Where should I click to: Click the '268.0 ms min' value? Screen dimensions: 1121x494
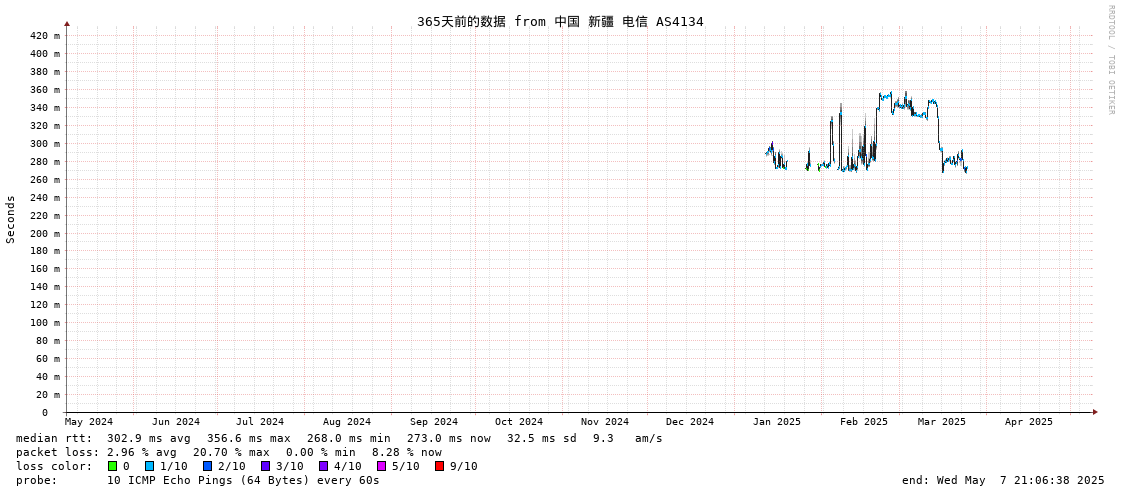[x=350, y=438]
